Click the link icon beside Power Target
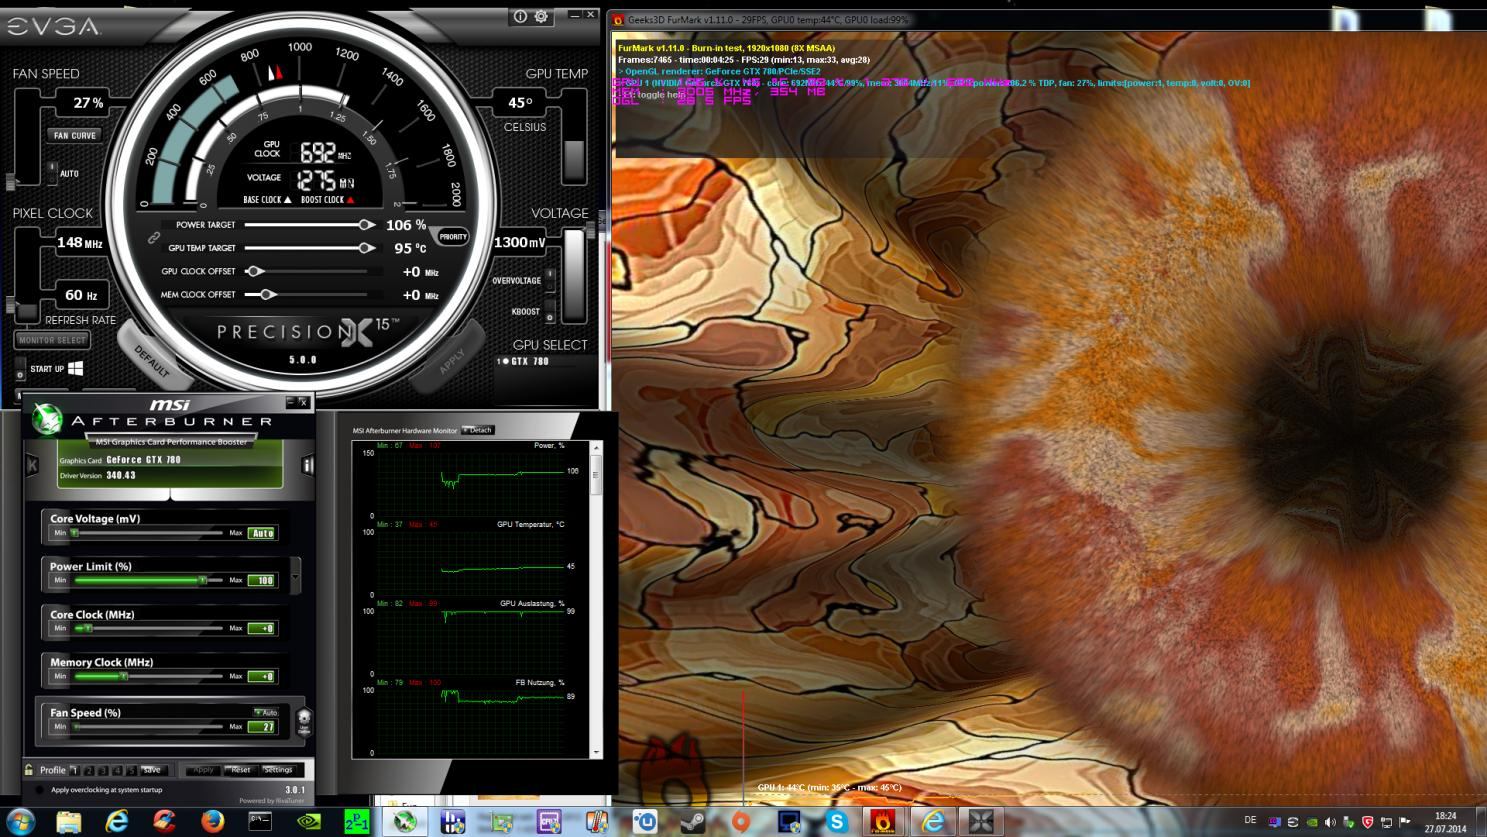The image size is (1487, 837). 154,237
